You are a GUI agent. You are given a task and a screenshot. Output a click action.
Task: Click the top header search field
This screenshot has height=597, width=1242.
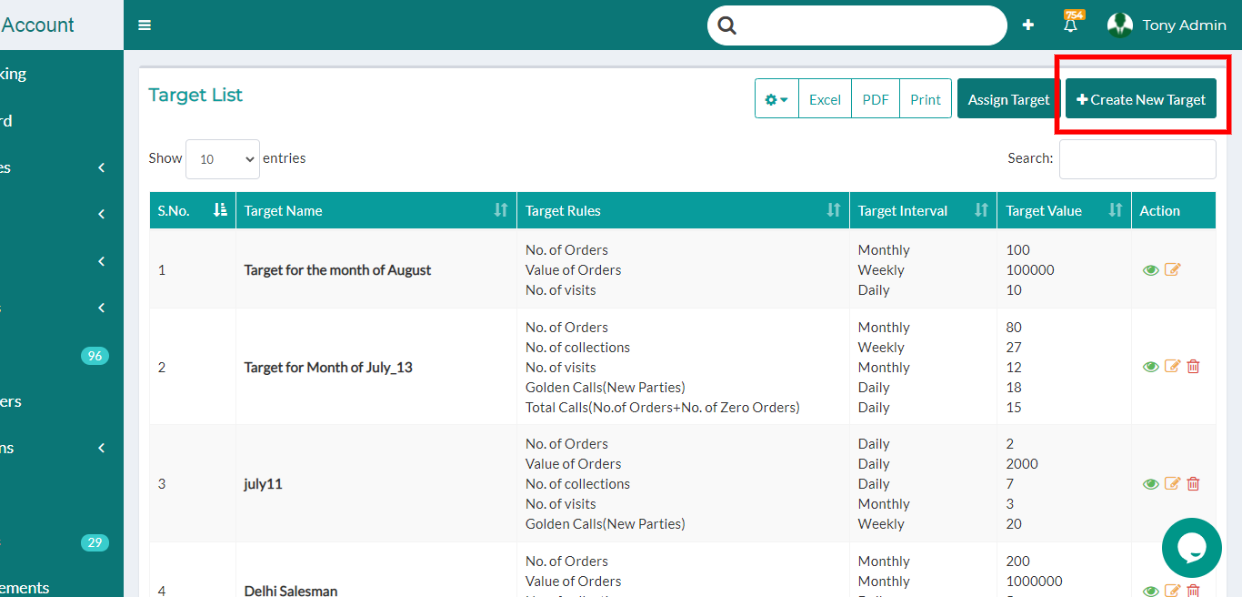[857, 26]
